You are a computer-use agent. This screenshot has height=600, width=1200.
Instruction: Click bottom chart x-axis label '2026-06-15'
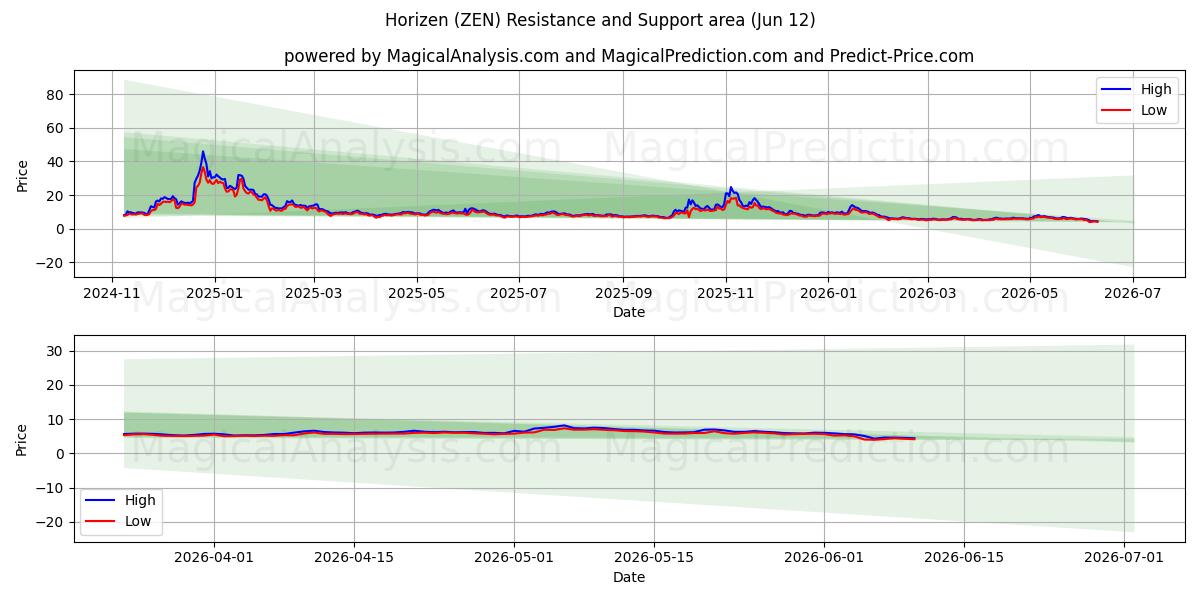(964, 559)
